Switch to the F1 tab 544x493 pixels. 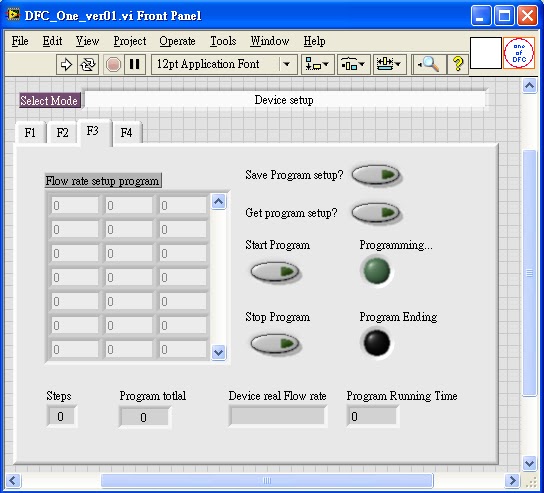30,133
